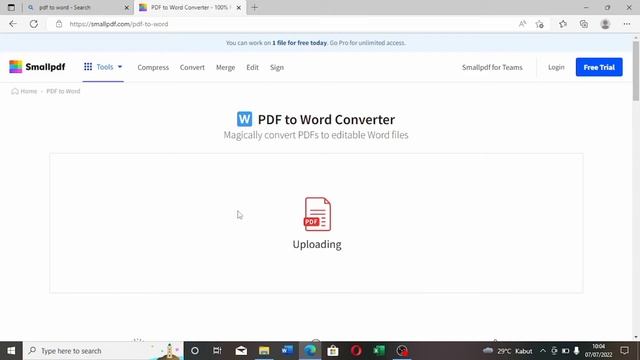Open the Compress menu item

[153, 67]
